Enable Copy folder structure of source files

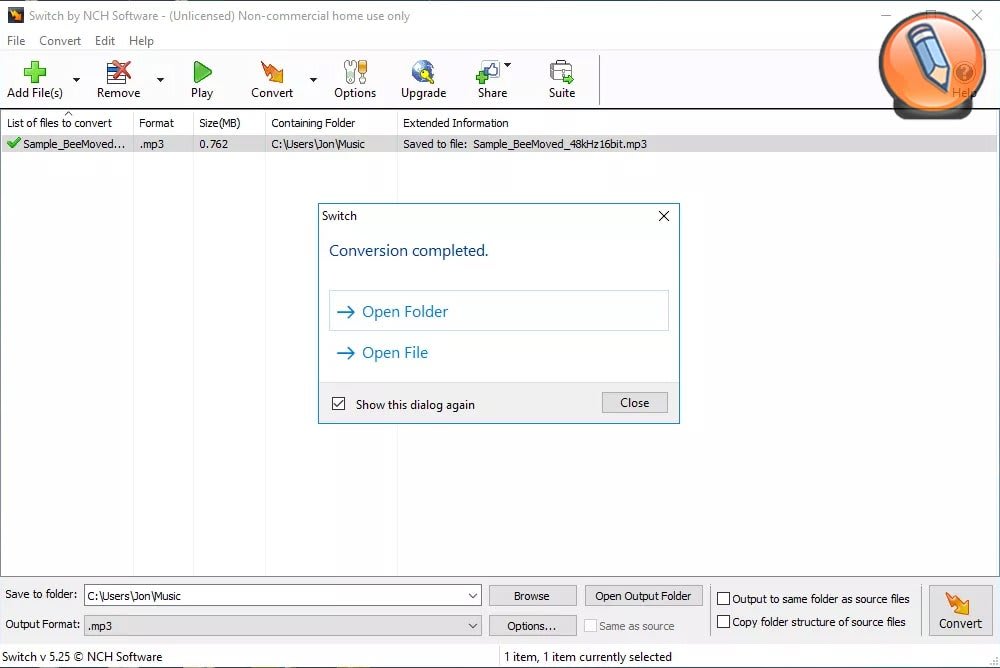[723, 621]
